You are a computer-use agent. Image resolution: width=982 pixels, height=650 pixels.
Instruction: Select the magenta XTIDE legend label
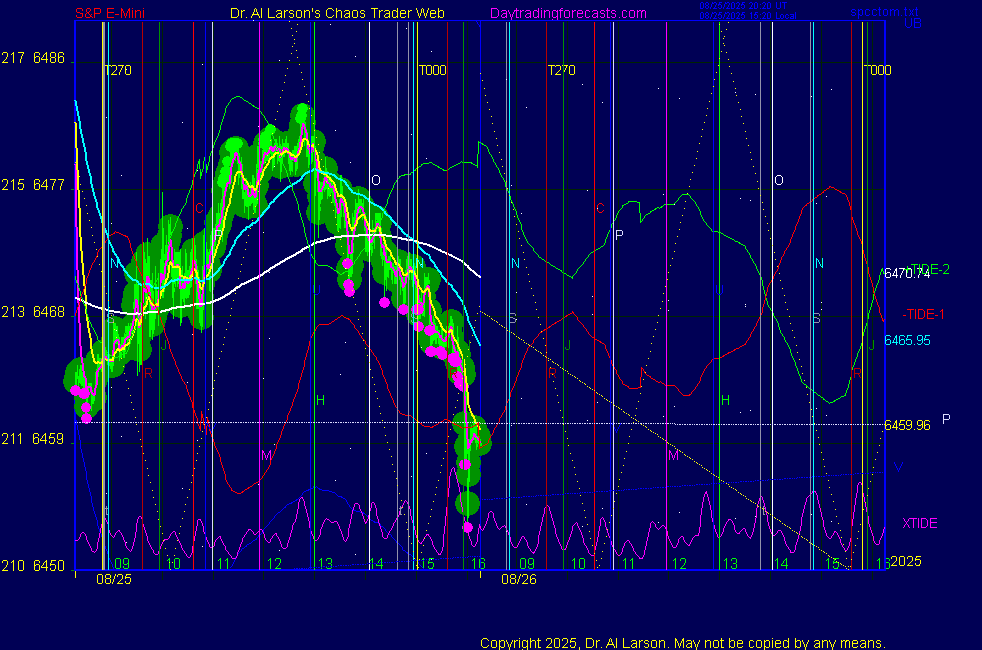click(920, 523)
